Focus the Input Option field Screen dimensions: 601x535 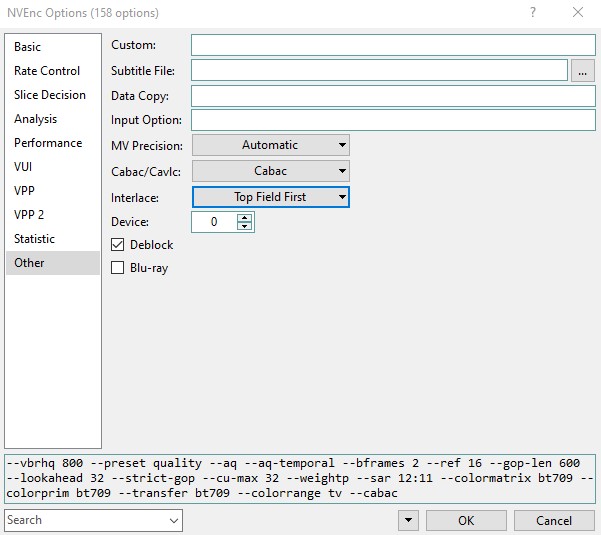[x=393, y=120]
